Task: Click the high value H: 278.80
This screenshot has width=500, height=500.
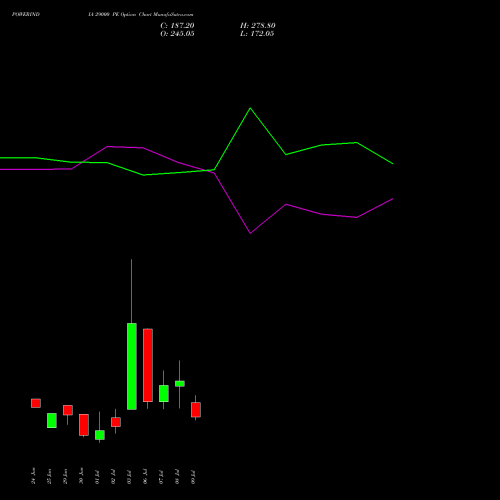Action: [257, 26]
